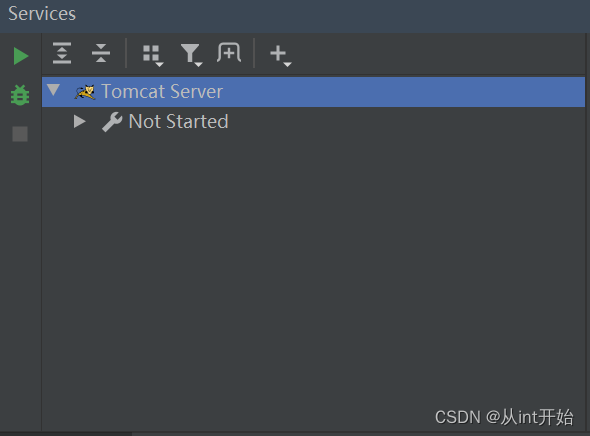Image resolution: width=590 pixels, height=436 pixels.
Task: Click the CSDN watermark text
Action: 504,417
